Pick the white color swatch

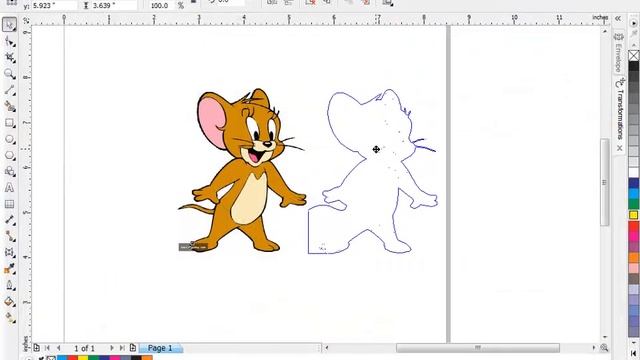633,172
